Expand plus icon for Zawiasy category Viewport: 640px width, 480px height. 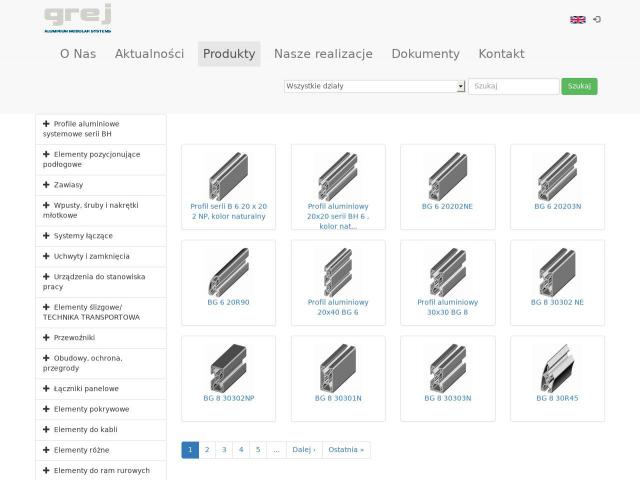tap(46, 184)
